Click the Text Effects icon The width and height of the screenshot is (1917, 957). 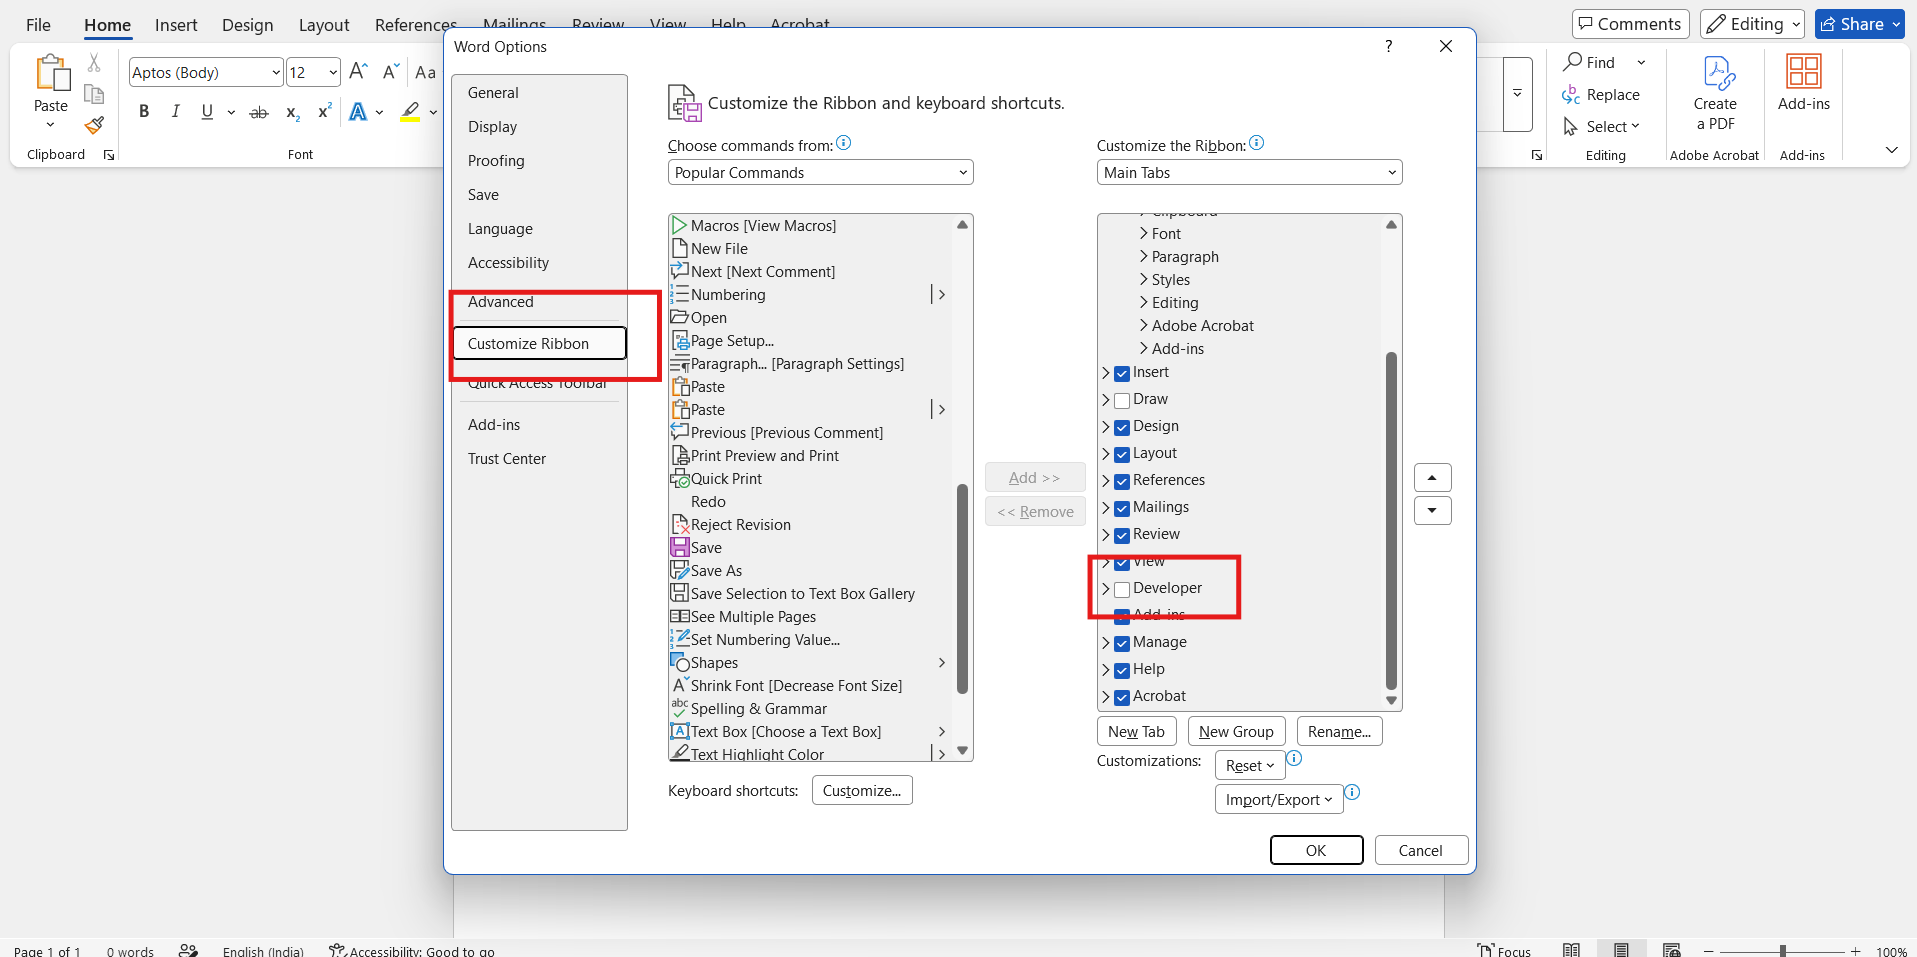coord(358,112)
